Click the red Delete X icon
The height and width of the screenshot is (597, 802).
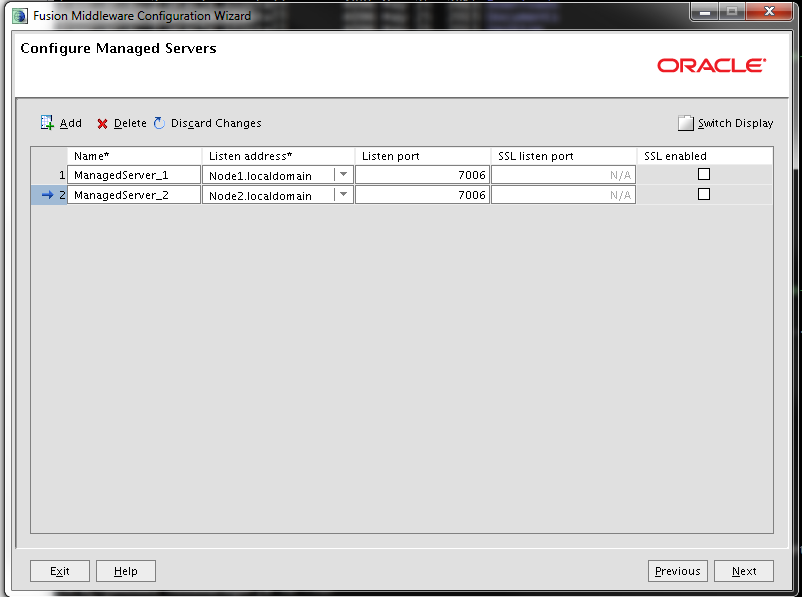pyautogui.click(x=102, y=124)
